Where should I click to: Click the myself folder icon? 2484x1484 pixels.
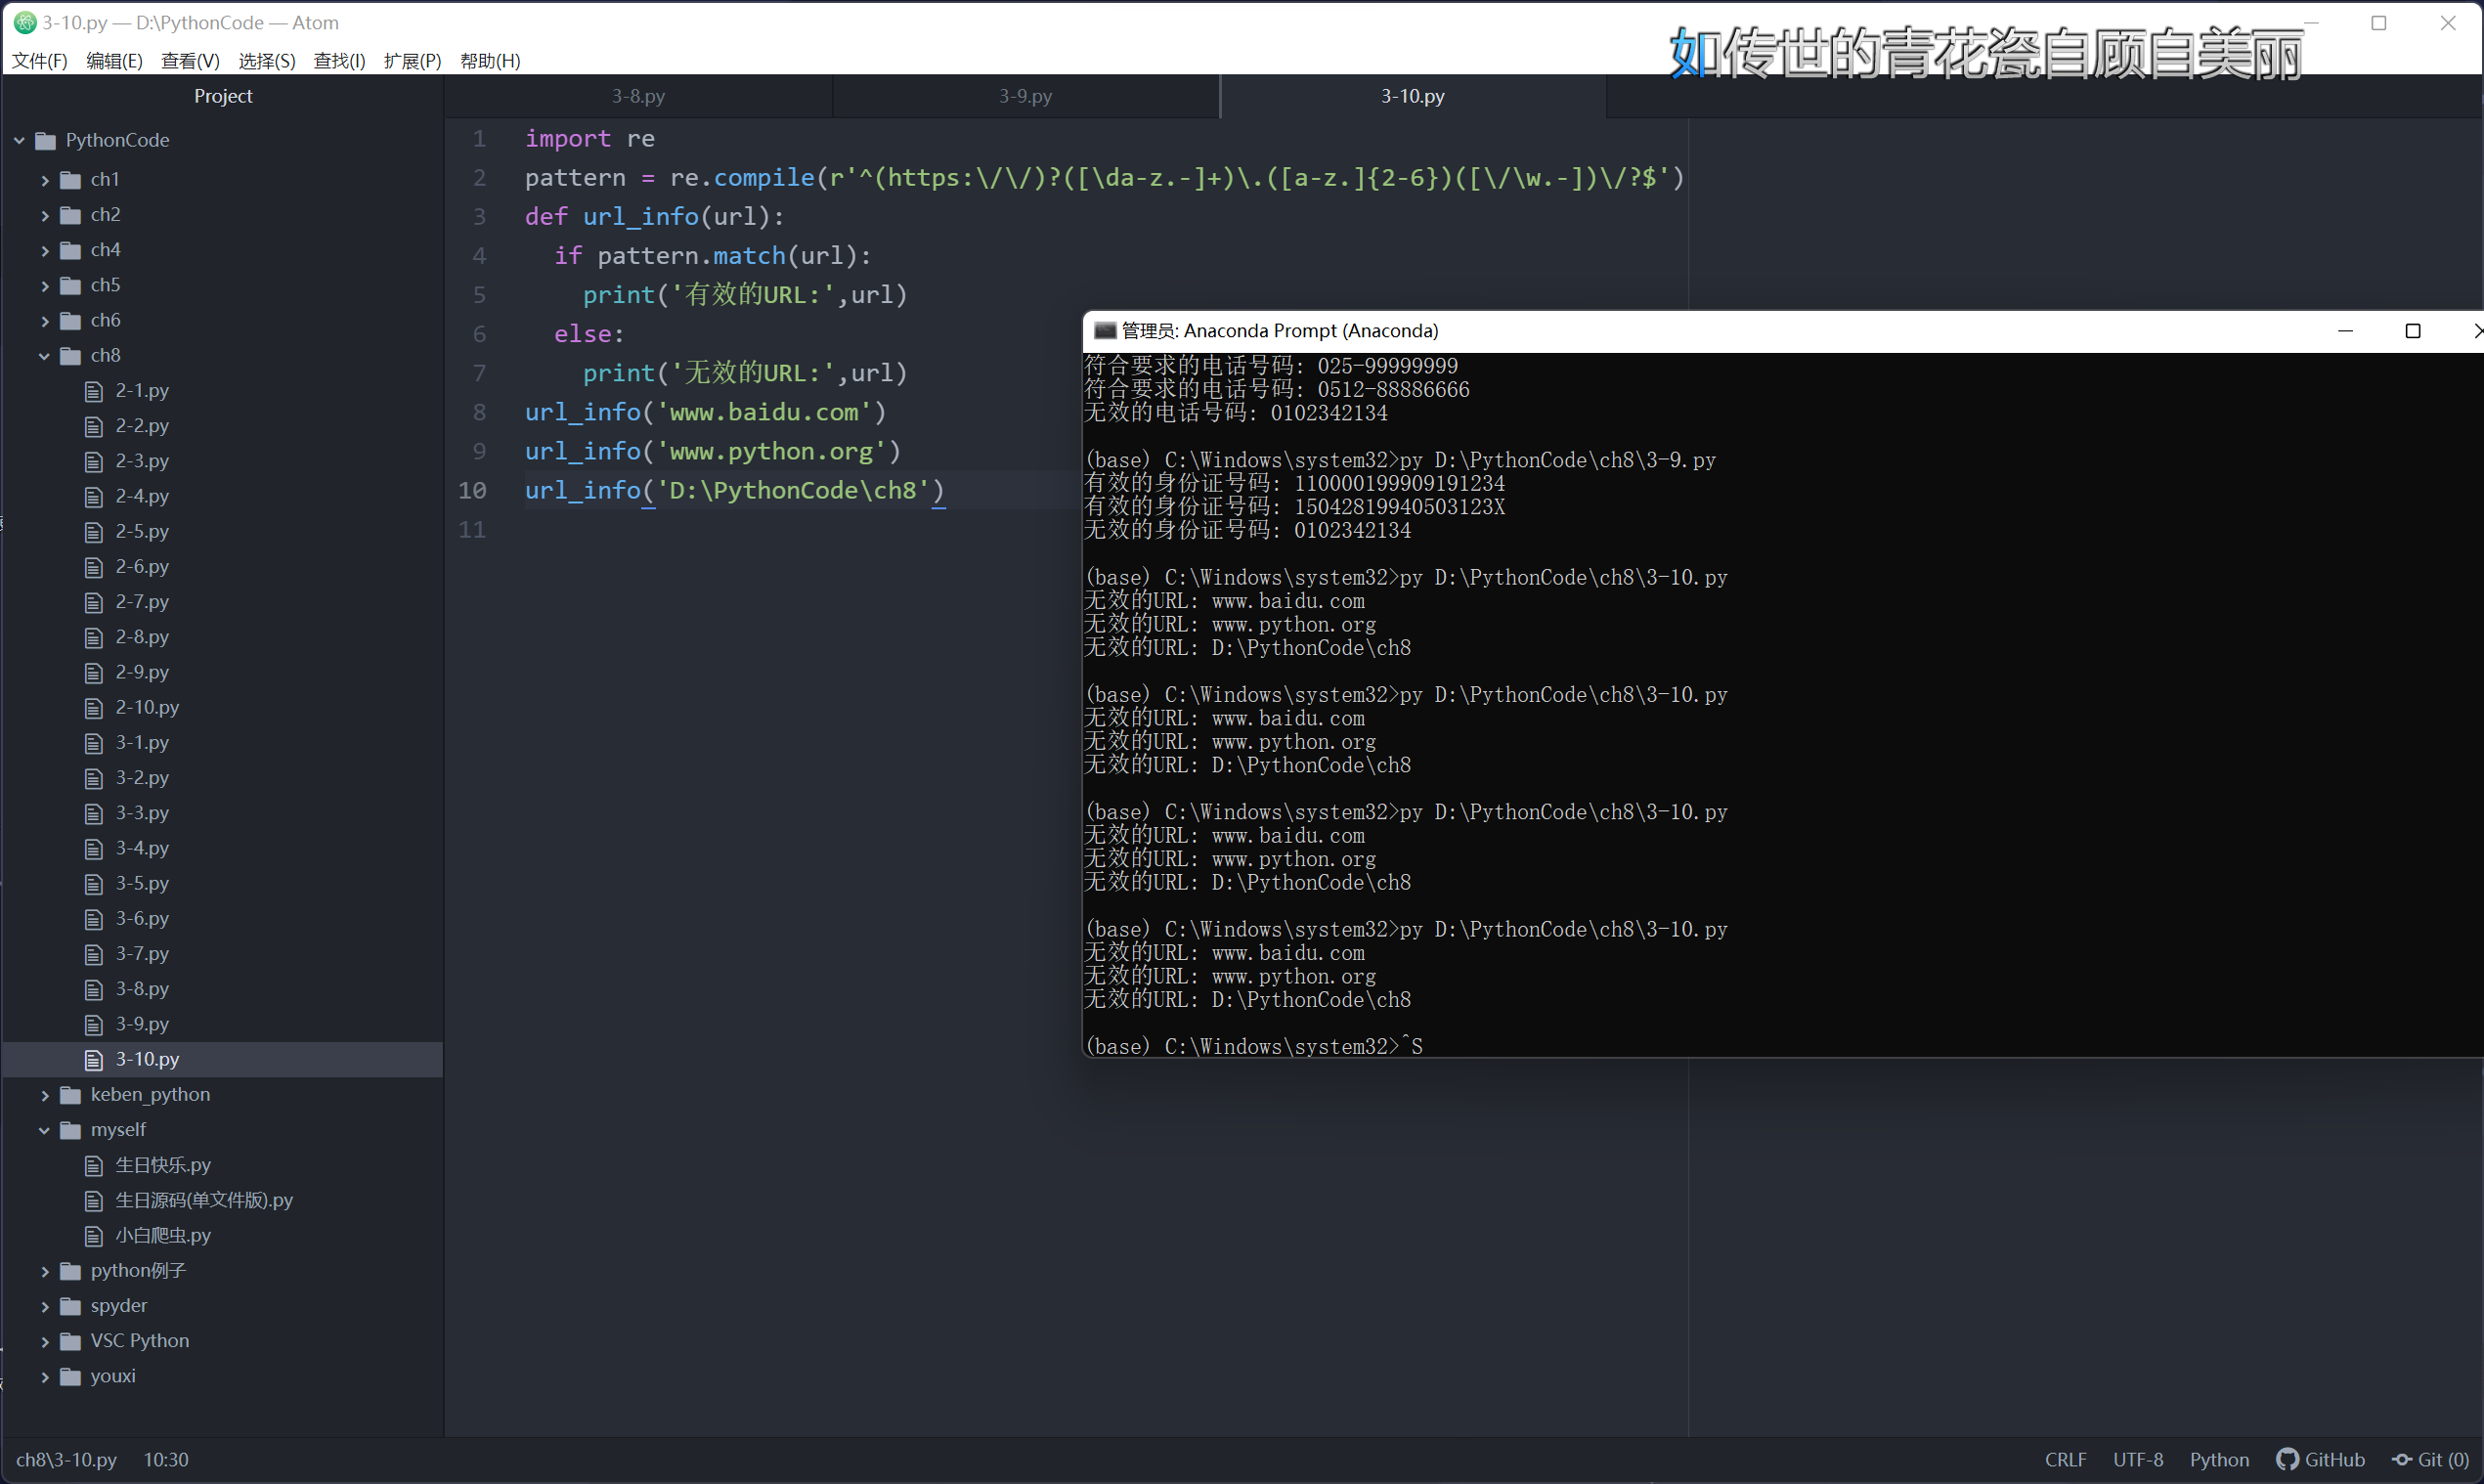70,1130
